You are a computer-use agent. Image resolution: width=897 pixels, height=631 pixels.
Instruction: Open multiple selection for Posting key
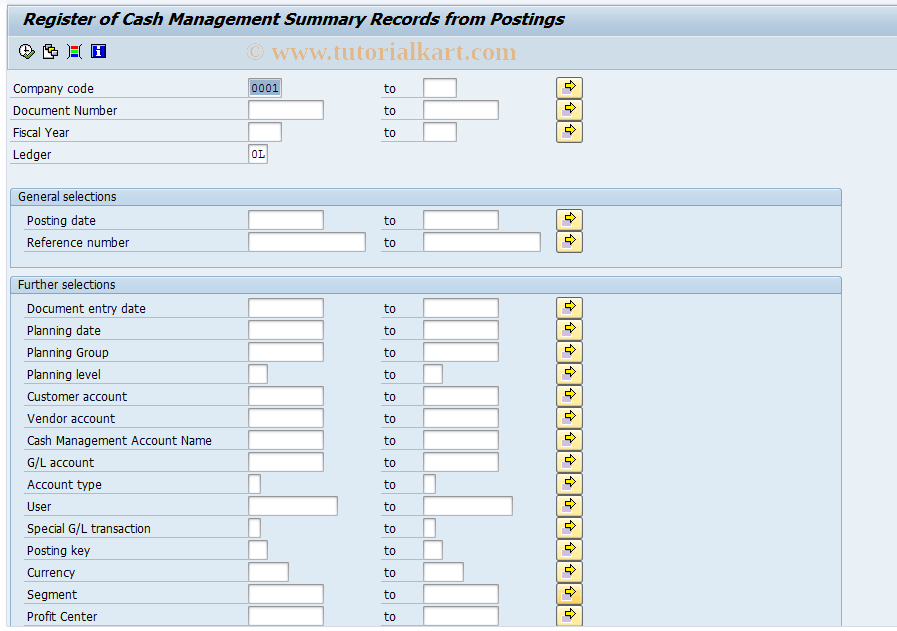click(569, 550)
